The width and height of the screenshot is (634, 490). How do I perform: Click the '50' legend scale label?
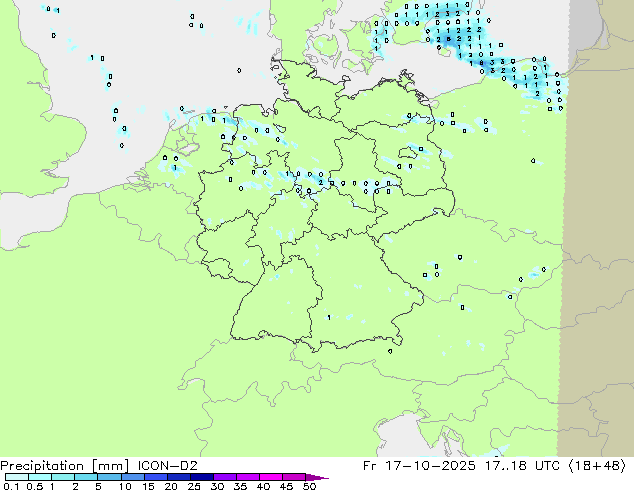pos(309,486)
